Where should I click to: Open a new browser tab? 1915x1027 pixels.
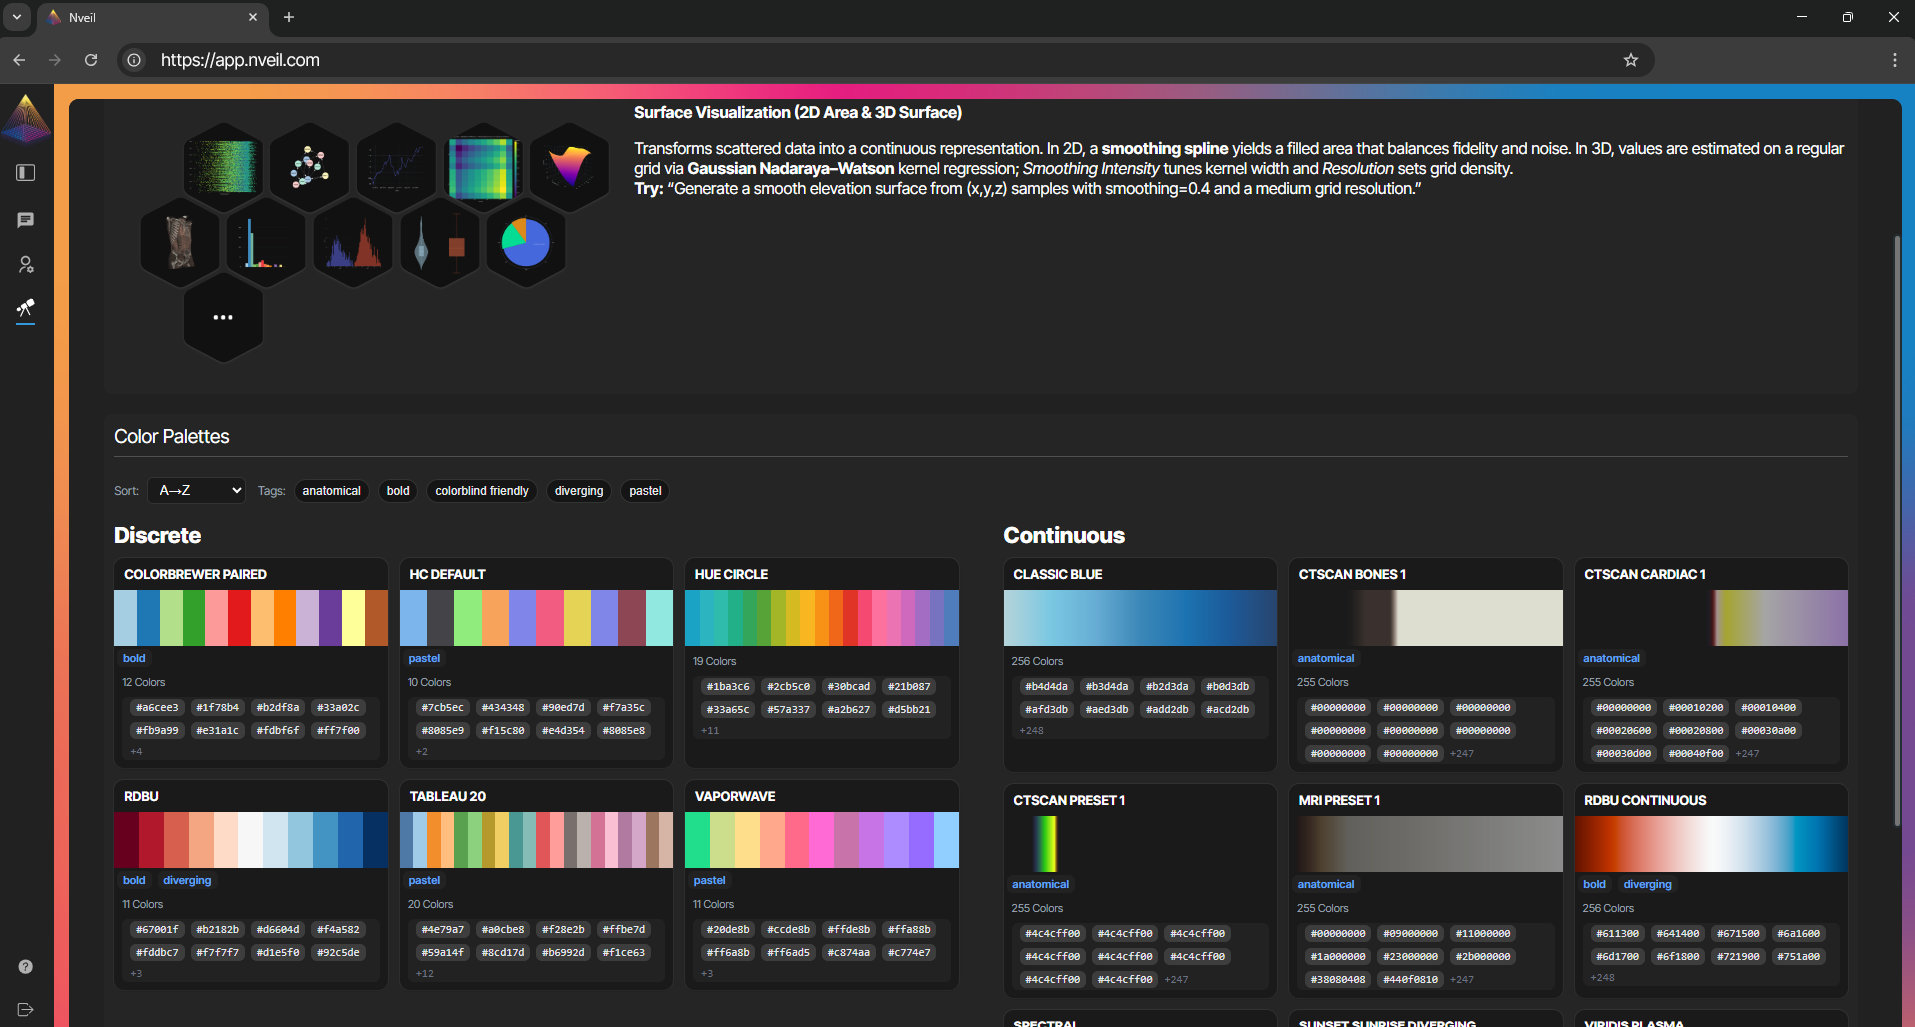click(289, 17)
